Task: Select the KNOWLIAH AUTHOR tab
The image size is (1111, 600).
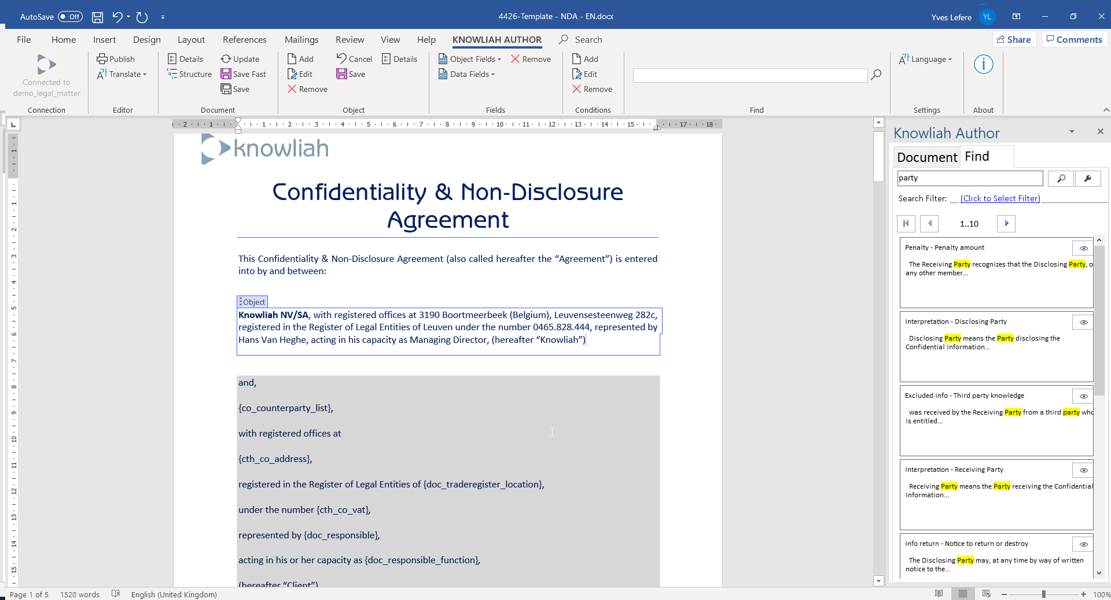Action: (x=497, y=40)
